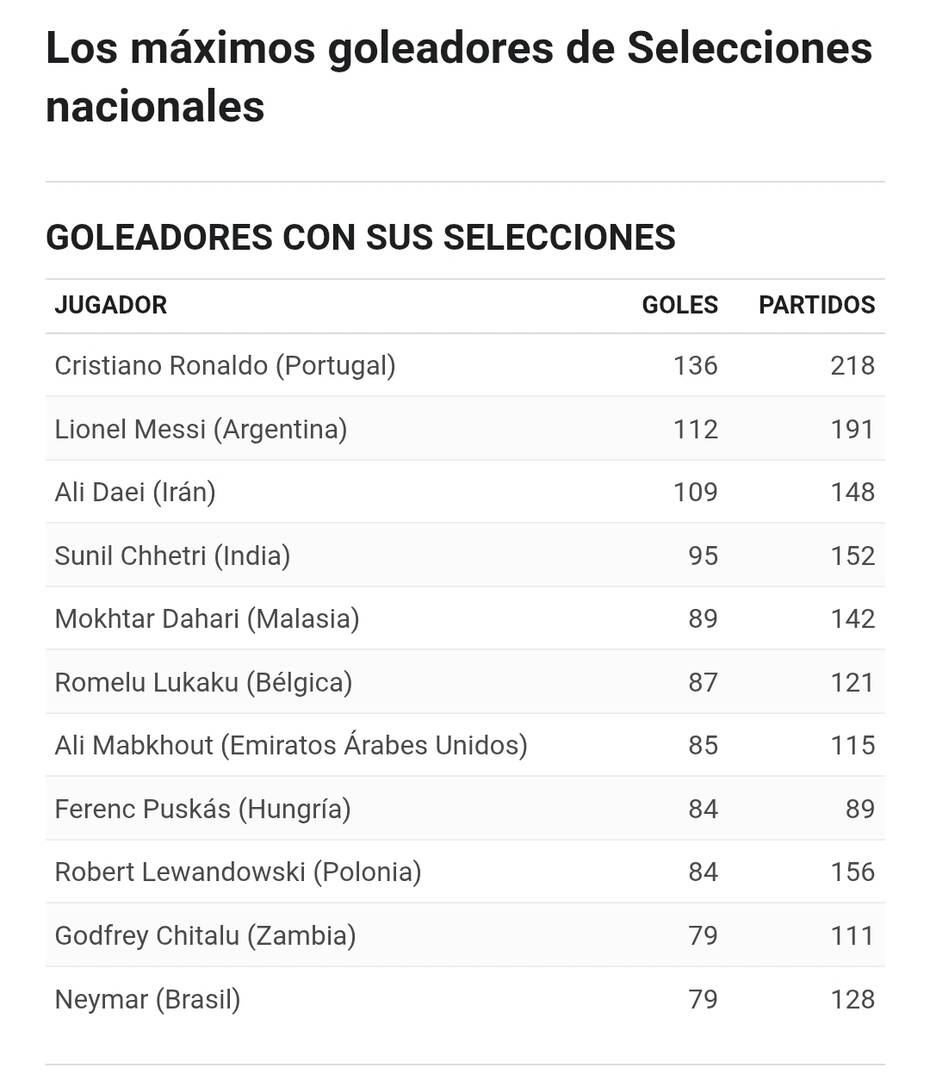Viewport: 930px width, 1080px height.
Task: Click Messi's 191 matches value
Action: (853, 429)
